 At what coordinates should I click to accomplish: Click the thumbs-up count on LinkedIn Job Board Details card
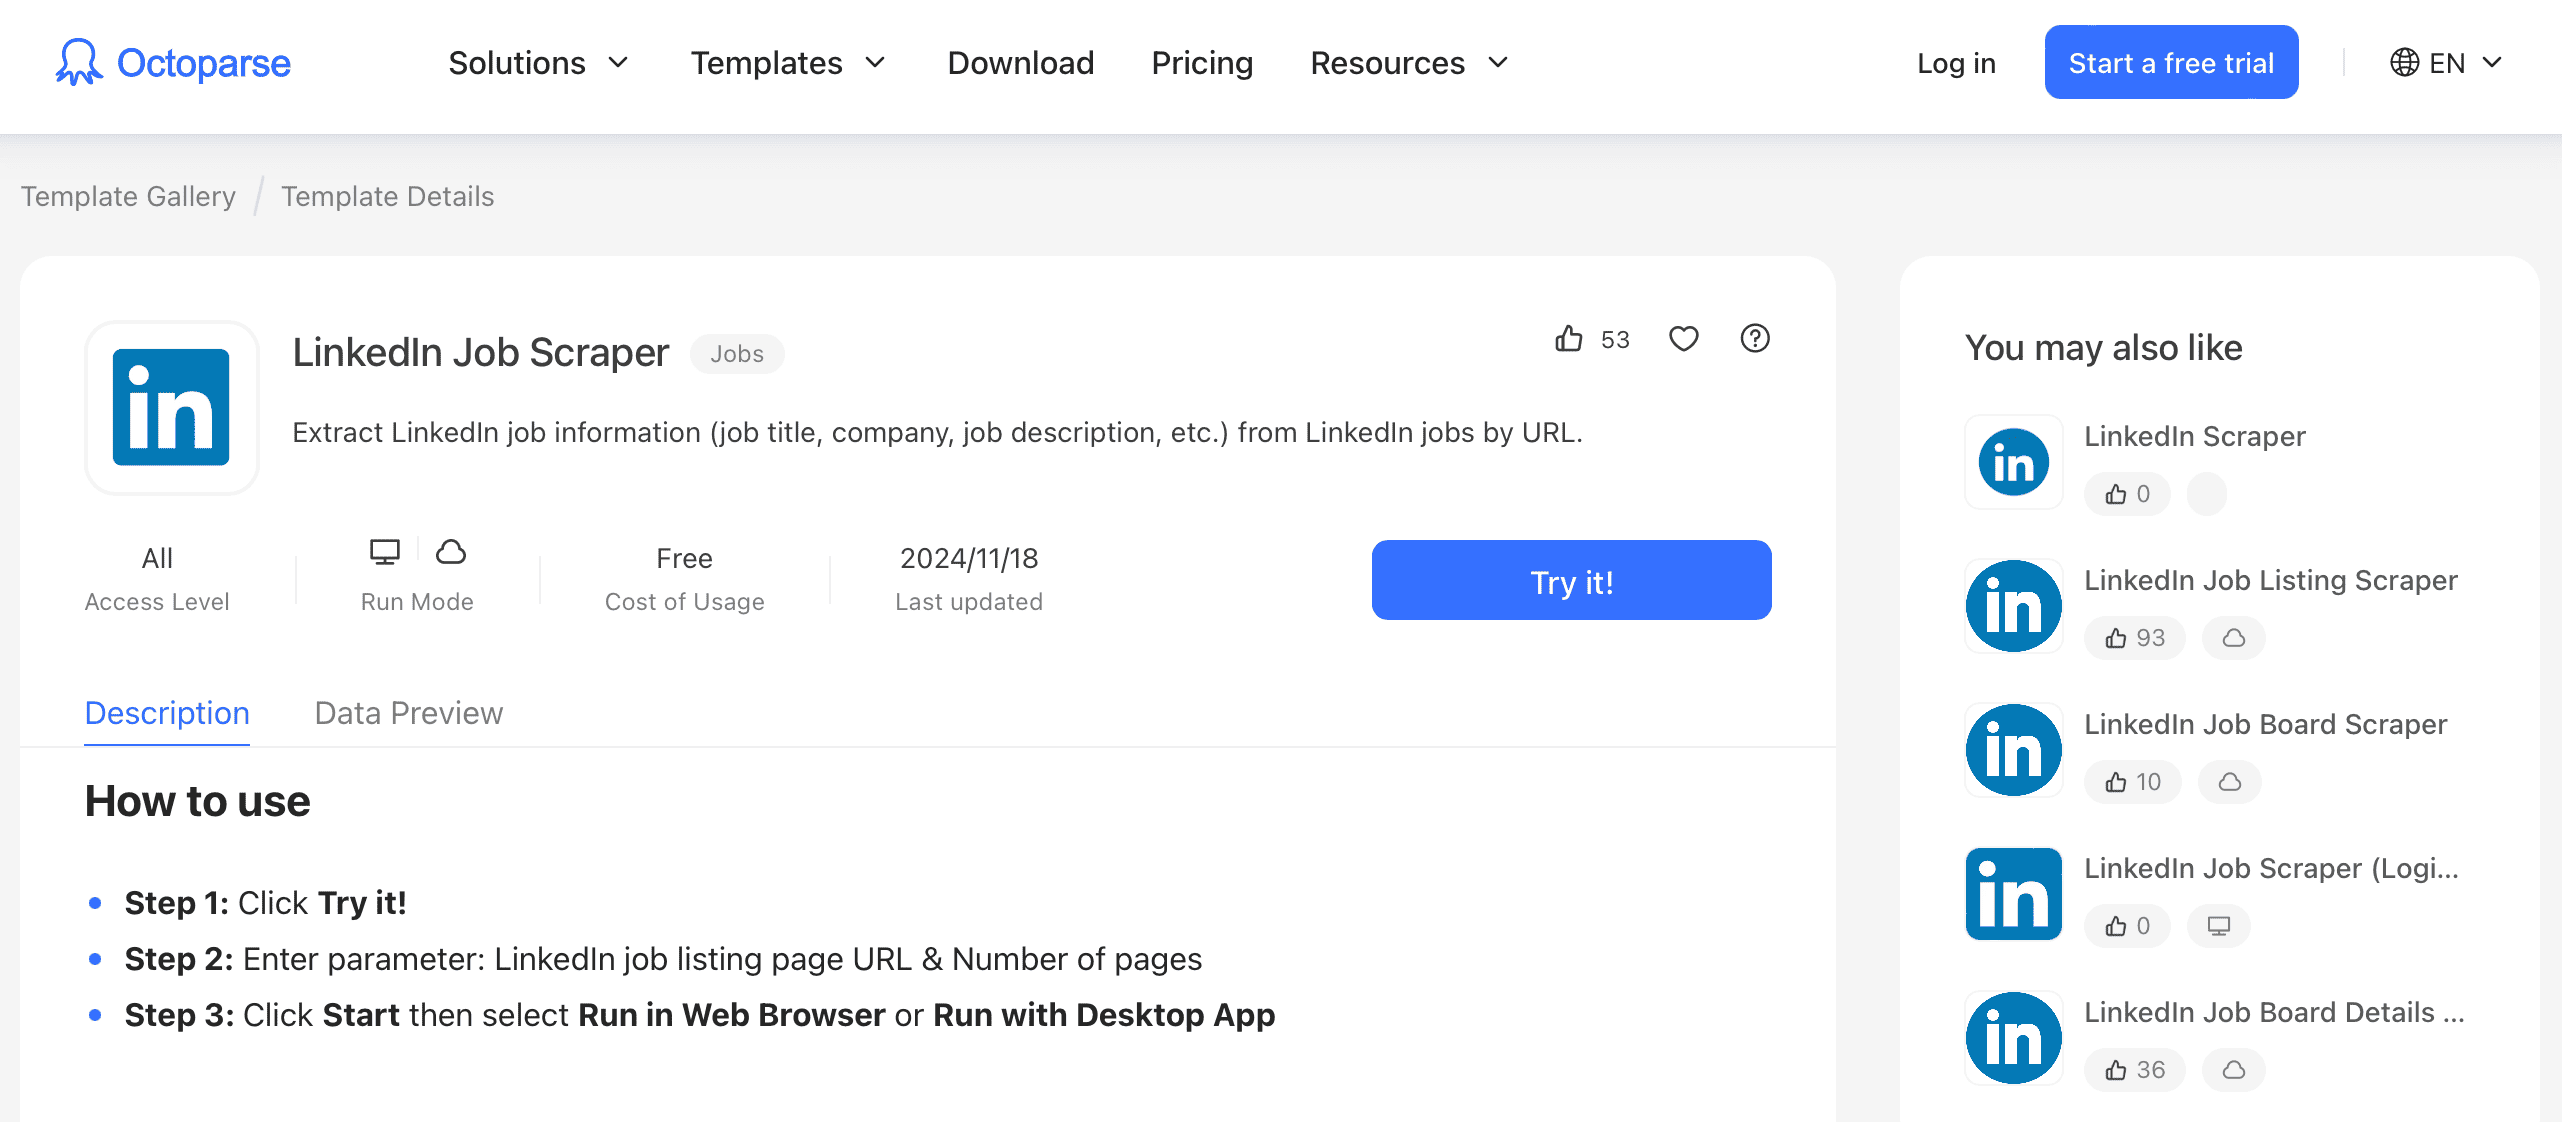tap(2136, 1069)
